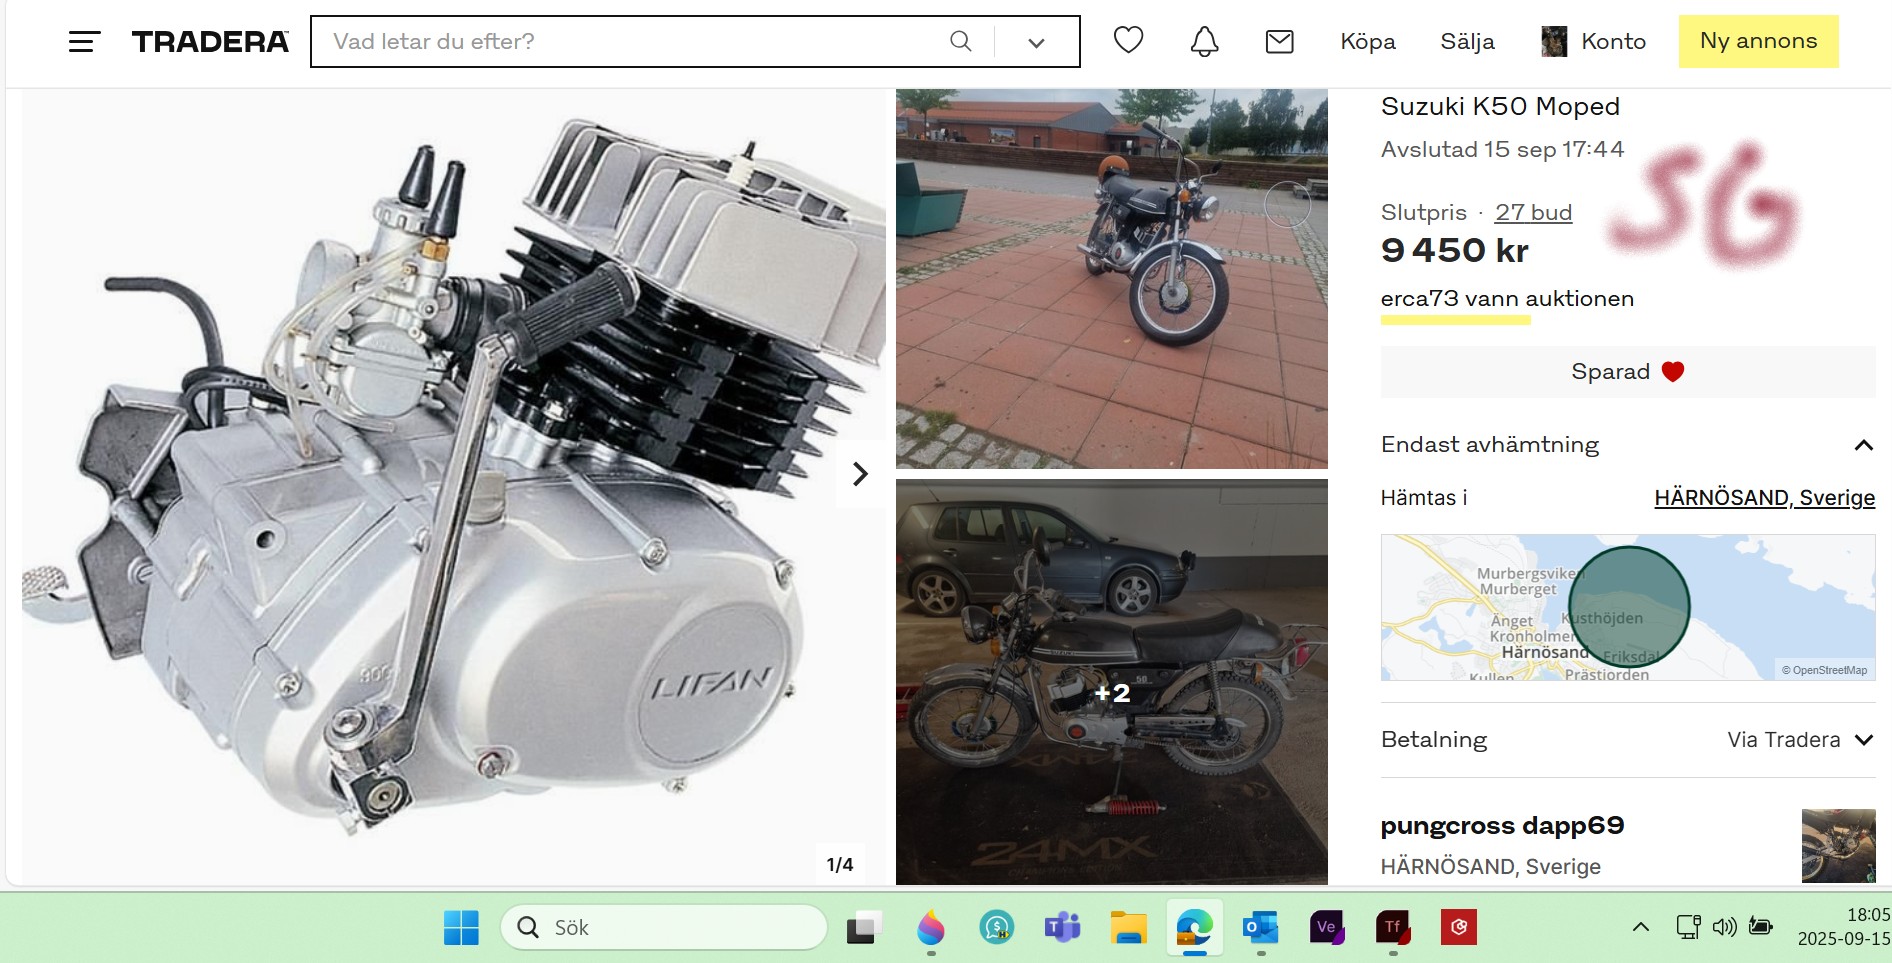The image size is (1892, 963).
Task: Collapse the Endast avhämtning section
Action: point(1627,445)
